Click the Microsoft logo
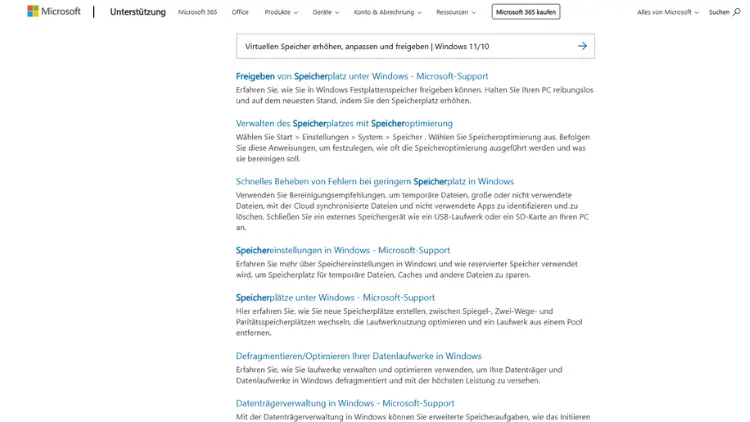This screenshot has width=750, height=422. tap(54, 11)
